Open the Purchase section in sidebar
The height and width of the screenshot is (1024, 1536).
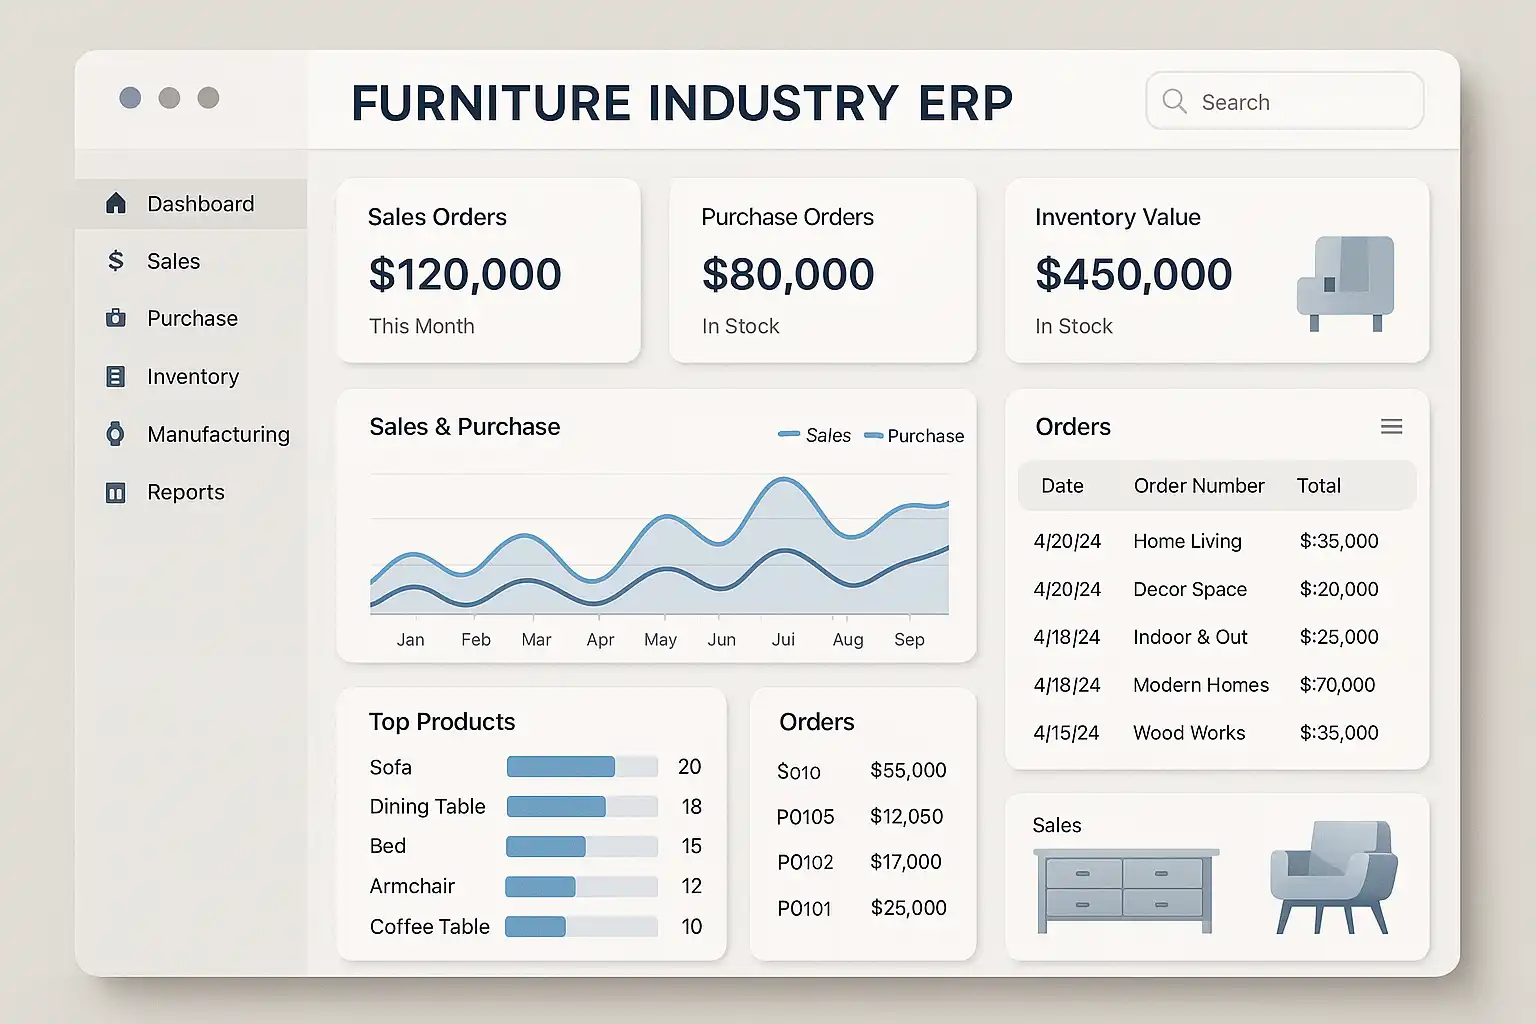[191, 318]
